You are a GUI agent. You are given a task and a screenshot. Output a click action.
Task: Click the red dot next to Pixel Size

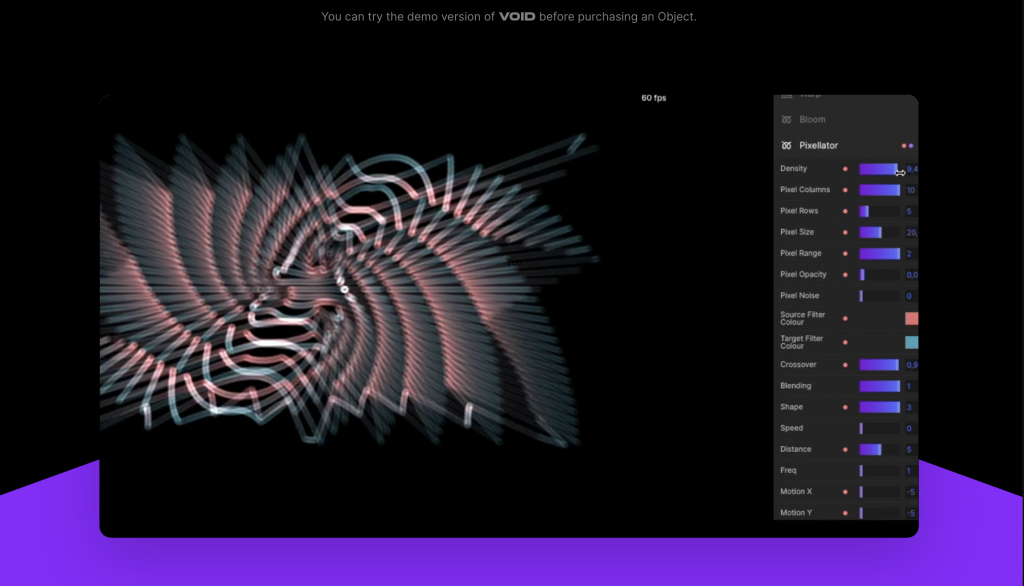click(845, 233)
